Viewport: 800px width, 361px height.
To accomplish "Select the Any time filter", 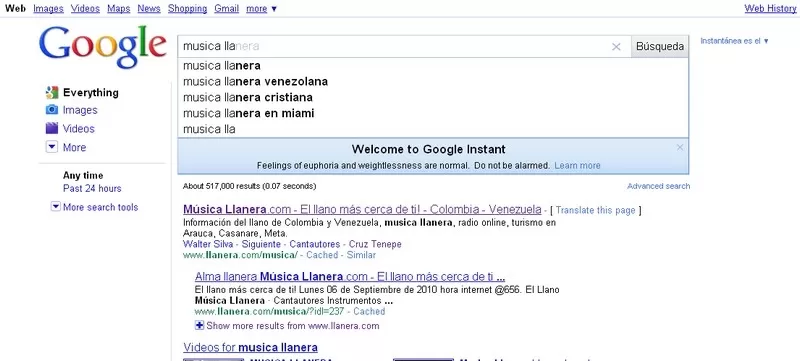I will pos(83,175).
